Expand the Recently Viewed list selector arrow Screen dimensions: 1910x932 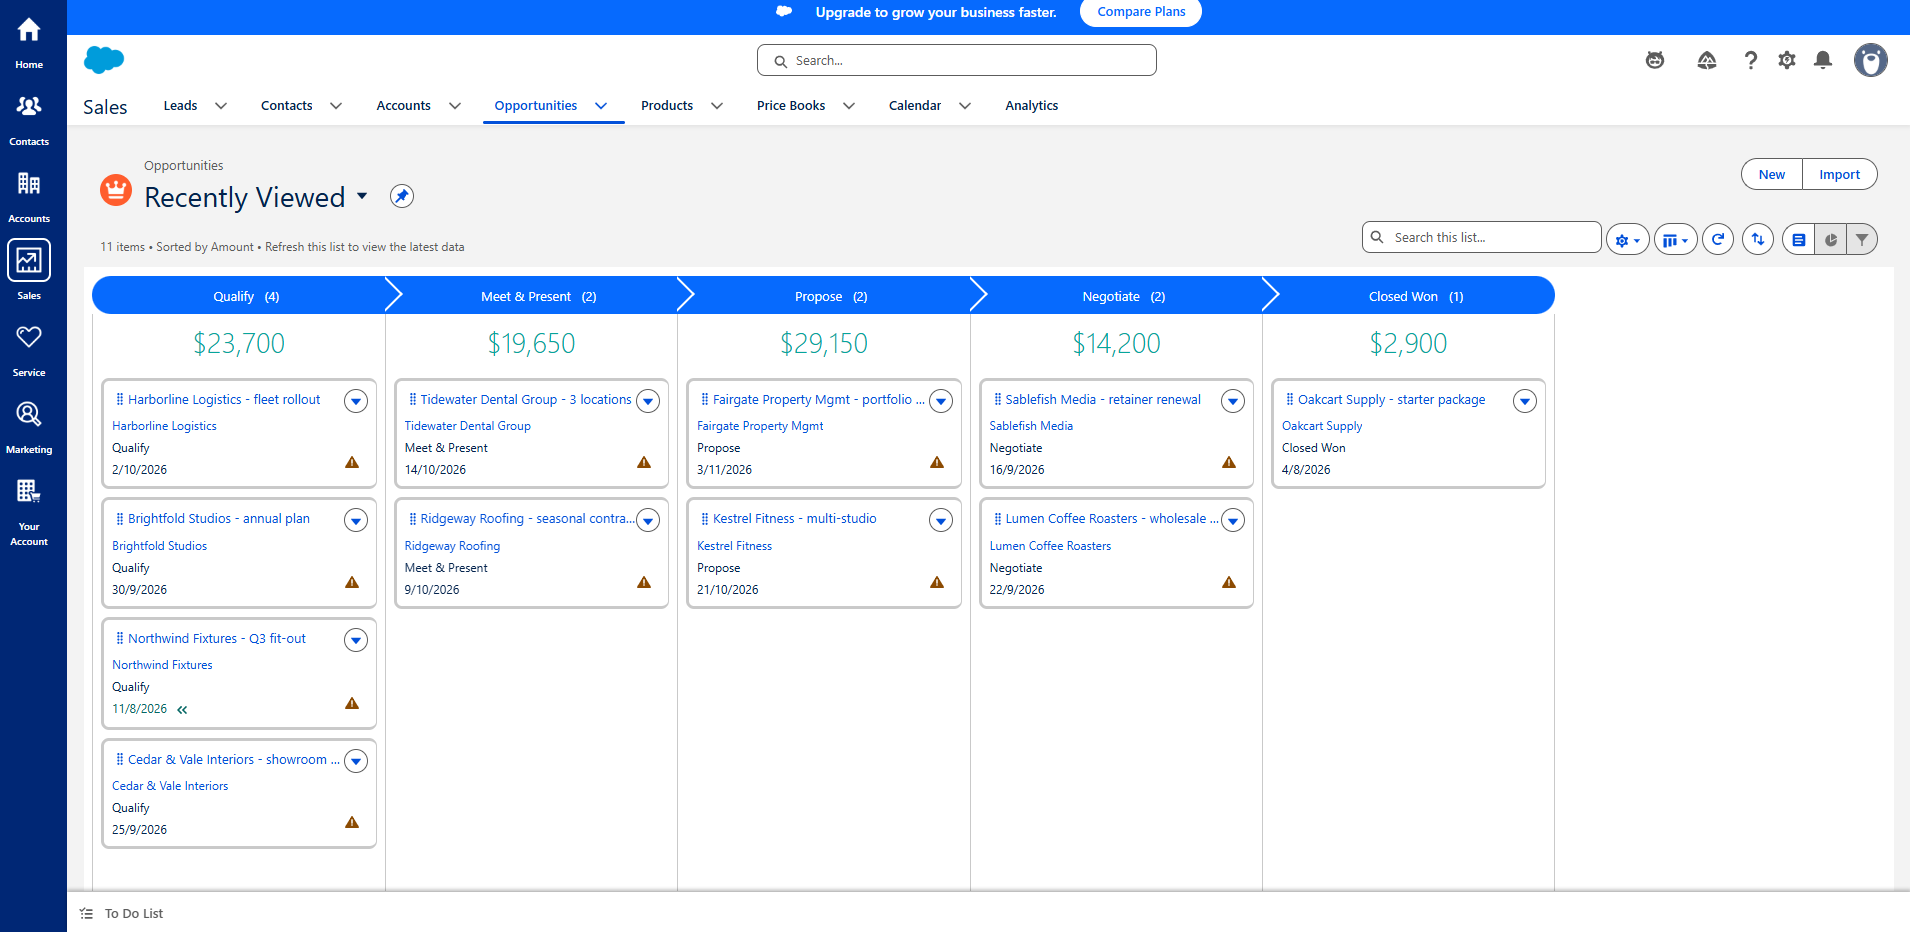(x=362, y=196)
